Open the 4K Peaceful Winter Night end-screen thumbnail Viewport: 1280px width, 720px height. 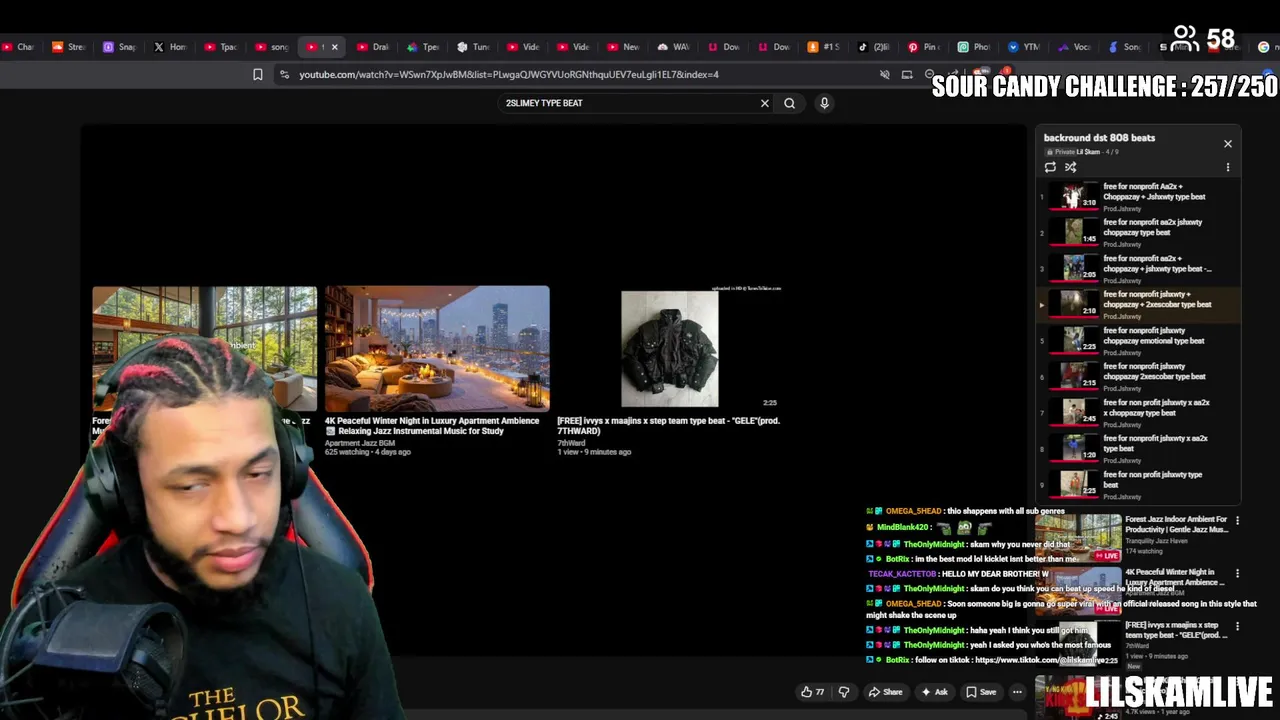[437, 349]
